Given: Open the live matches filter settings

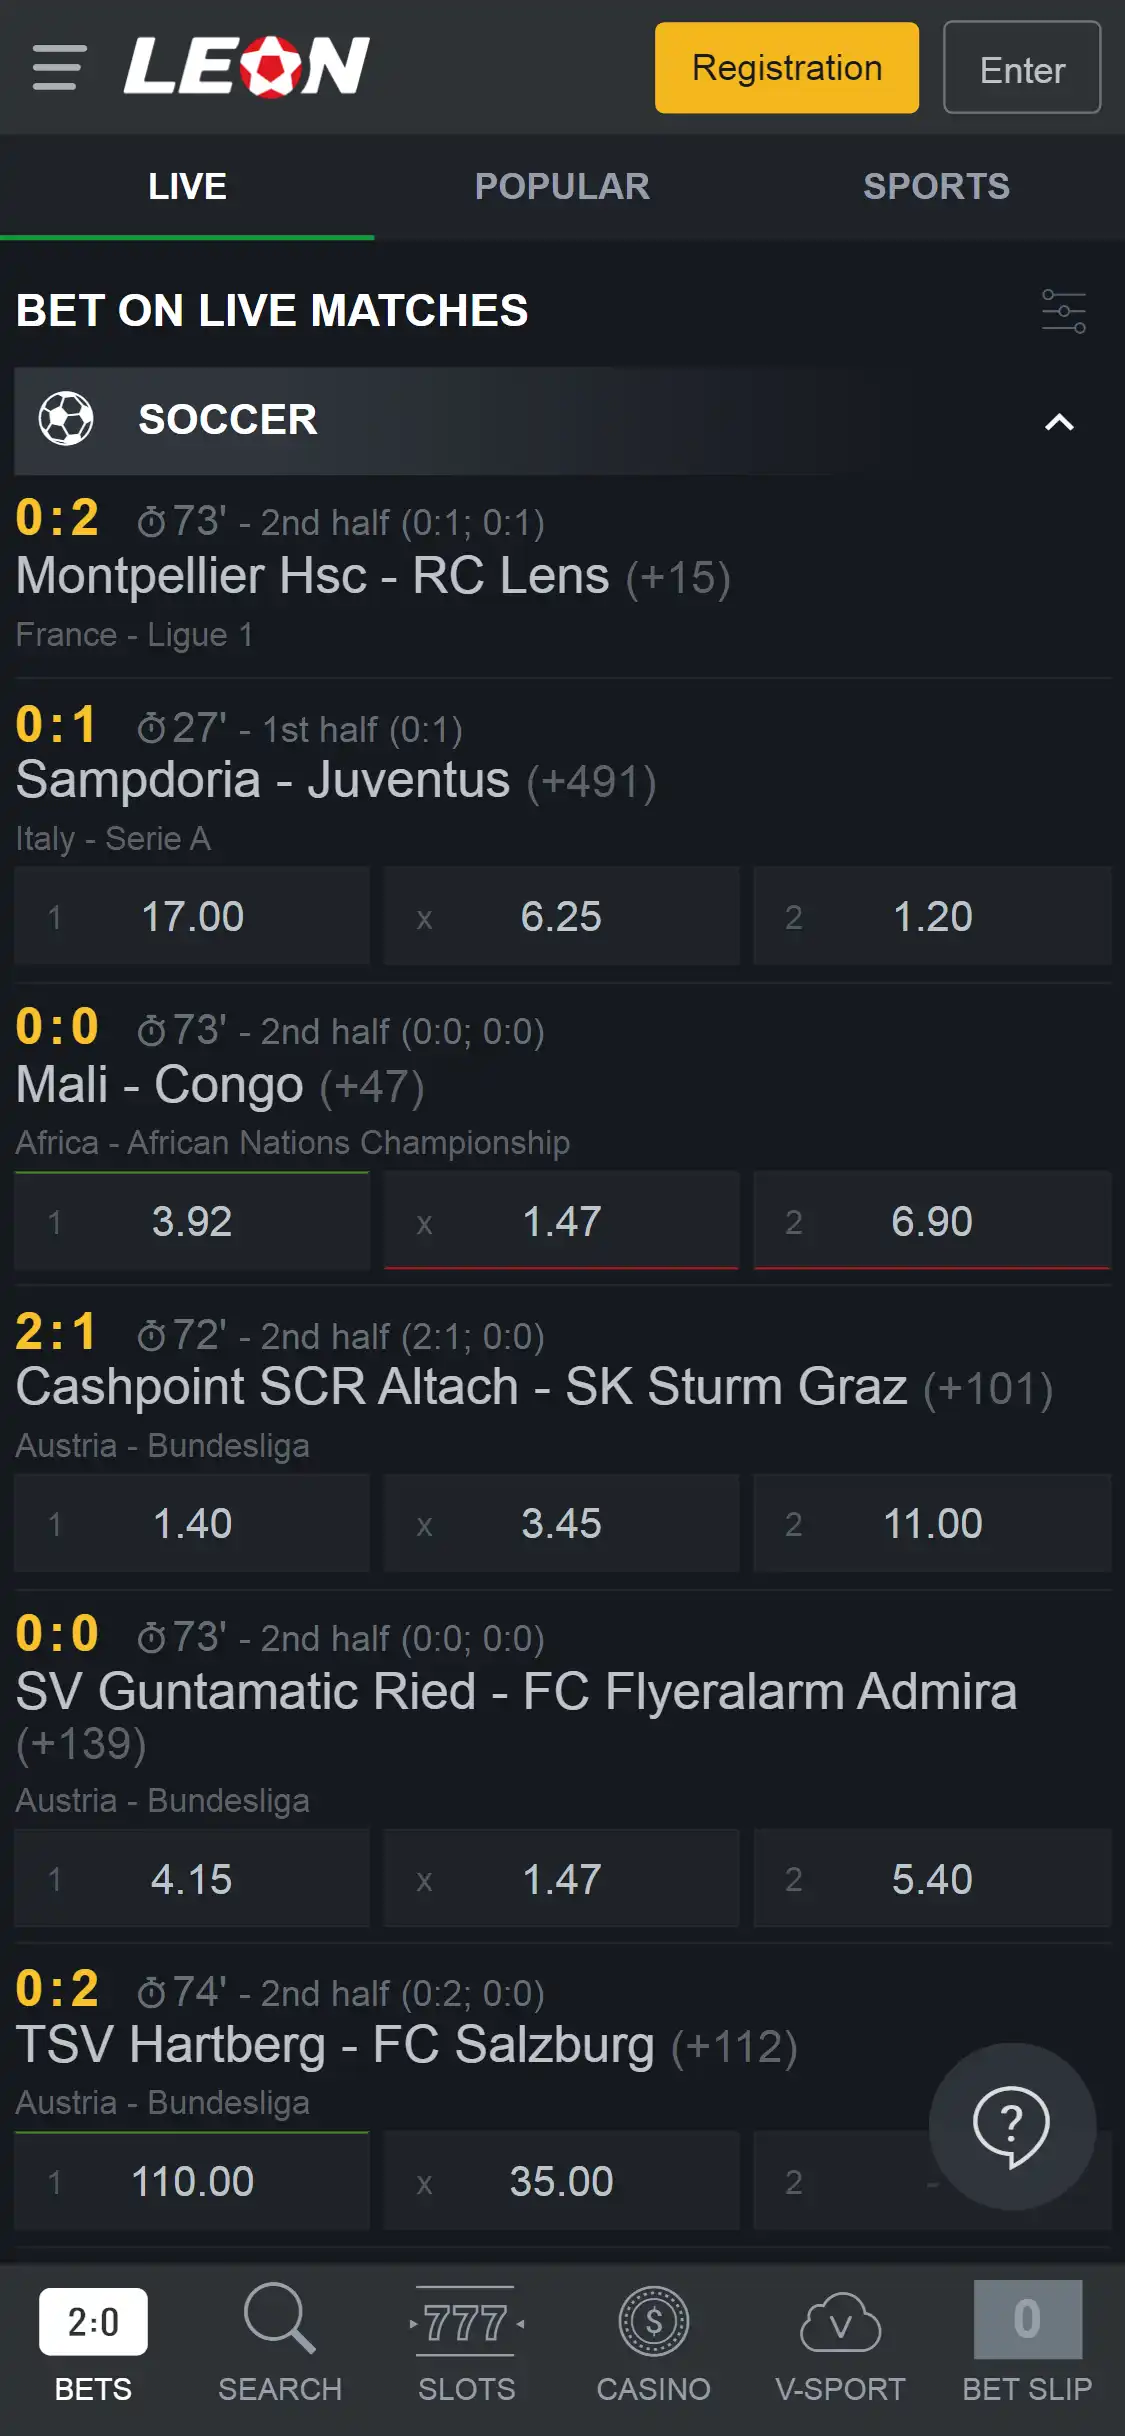Looking at the screenshot, I should (x=1063, y=311).
